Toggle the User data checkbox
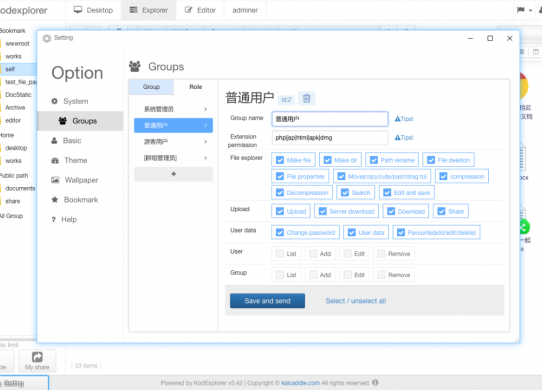Screen dimensions: 542x390 [352, 232]
